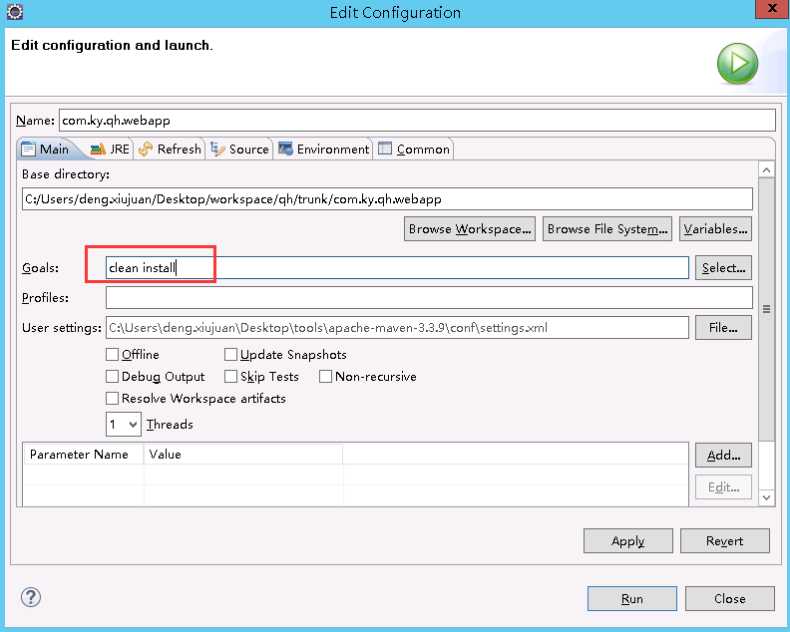Click the Parameter Name column header
The height and width of the screenshot is (632, 790).
[x=83, y=454]
